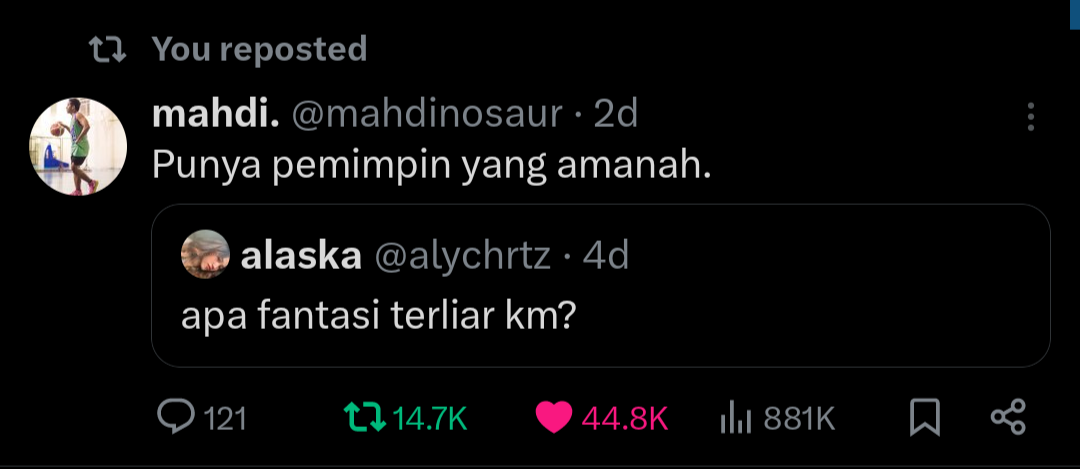Open mahdi's basketball profile picture
Viewport: 1080px width, 469px height.
pyautogui.click(x=78, y=147)
